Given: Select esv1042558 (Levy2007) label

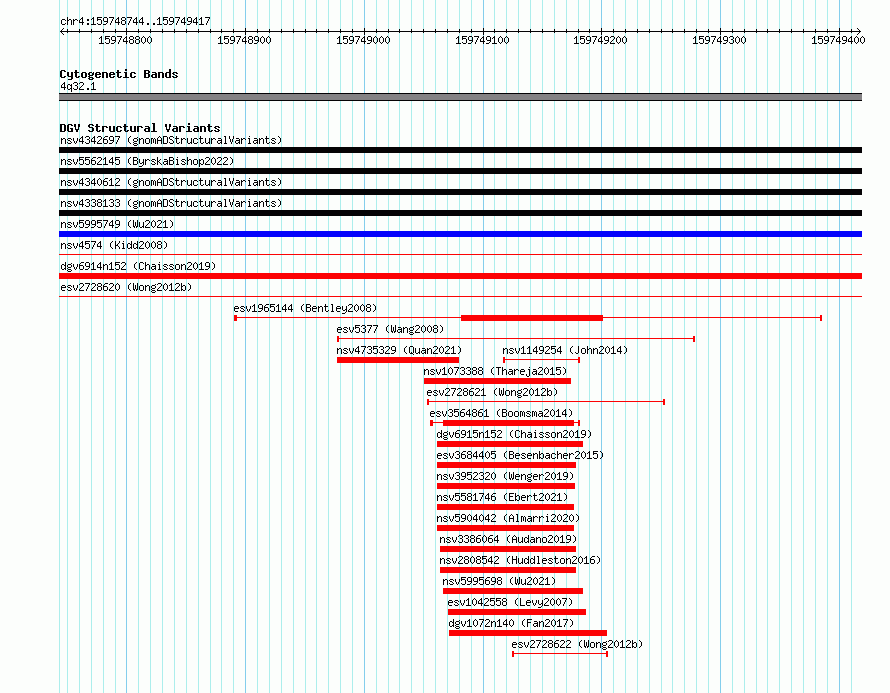Looking at the screenshot, I should coord(510,602).
